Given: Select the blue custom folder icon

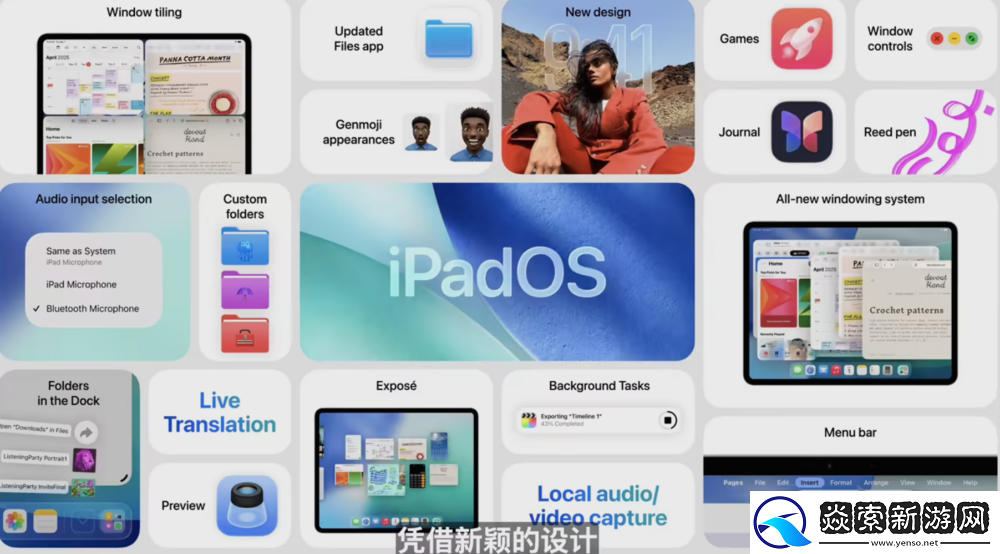Looking at the screenshot, I should coord(245,246).
